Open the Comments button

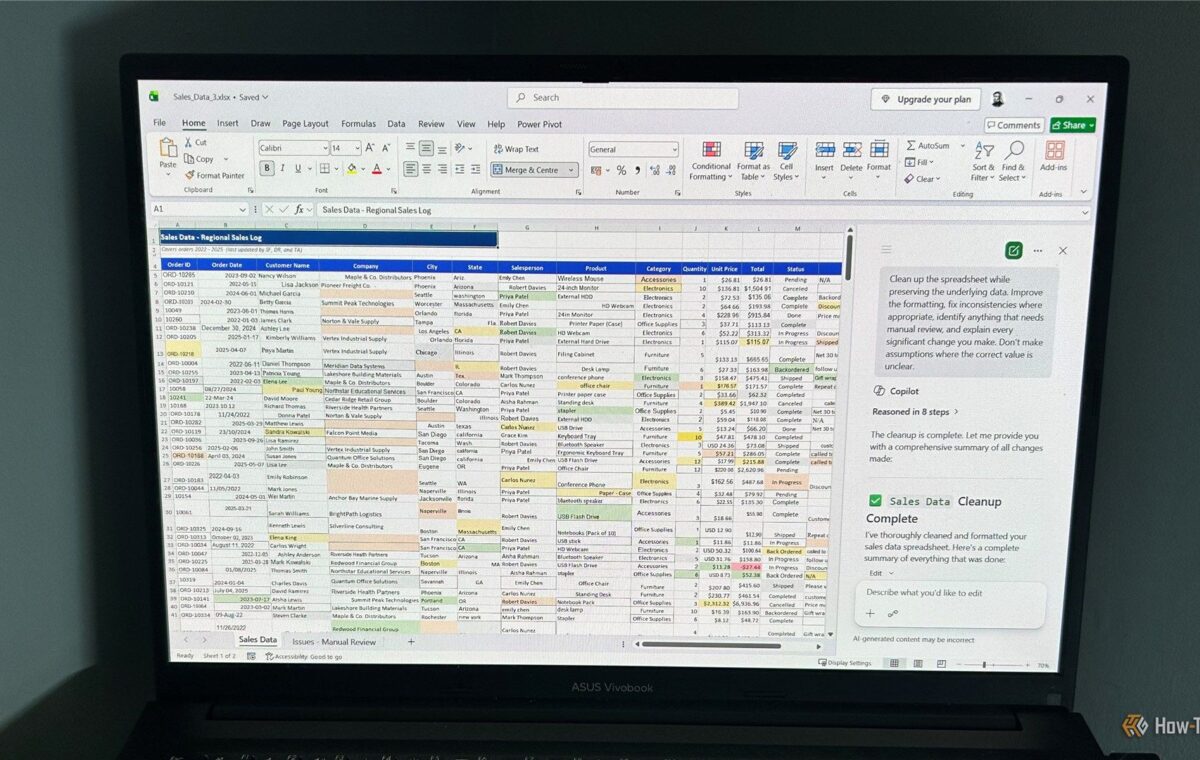[x=1013, y=125]
